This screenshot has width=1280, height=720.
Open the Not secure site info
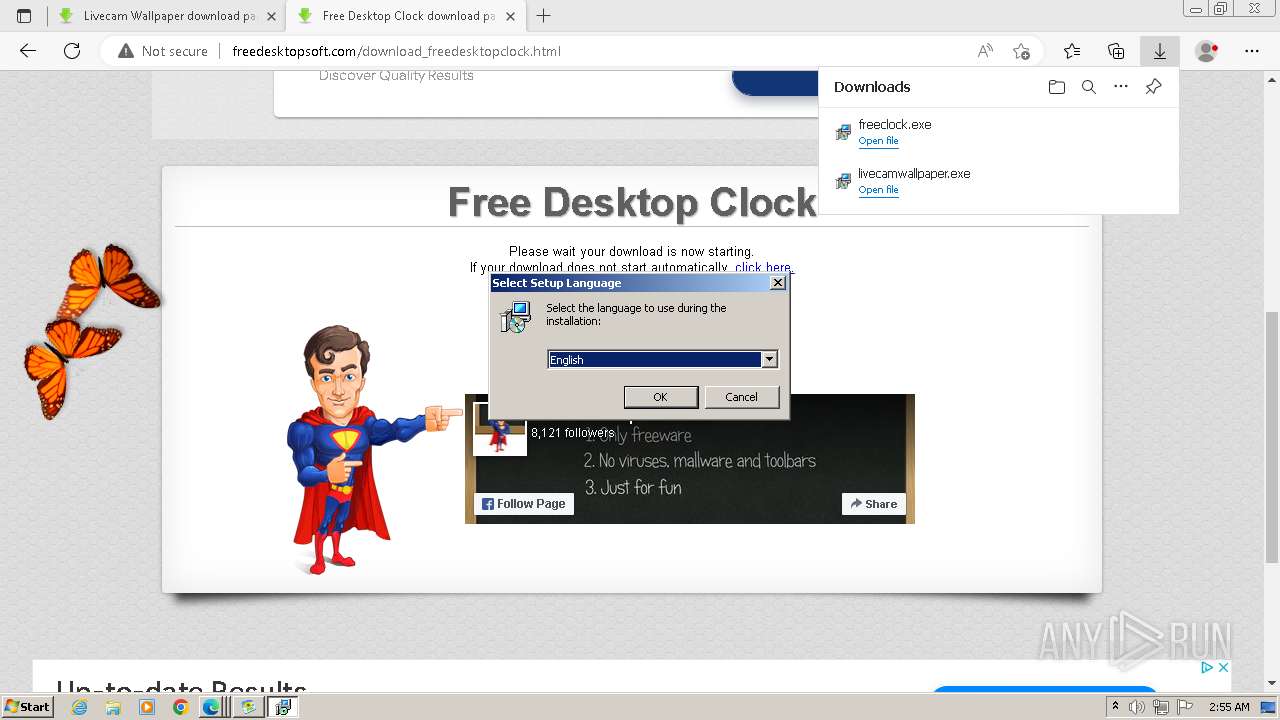pyautogui.click(x=163, y=51)
